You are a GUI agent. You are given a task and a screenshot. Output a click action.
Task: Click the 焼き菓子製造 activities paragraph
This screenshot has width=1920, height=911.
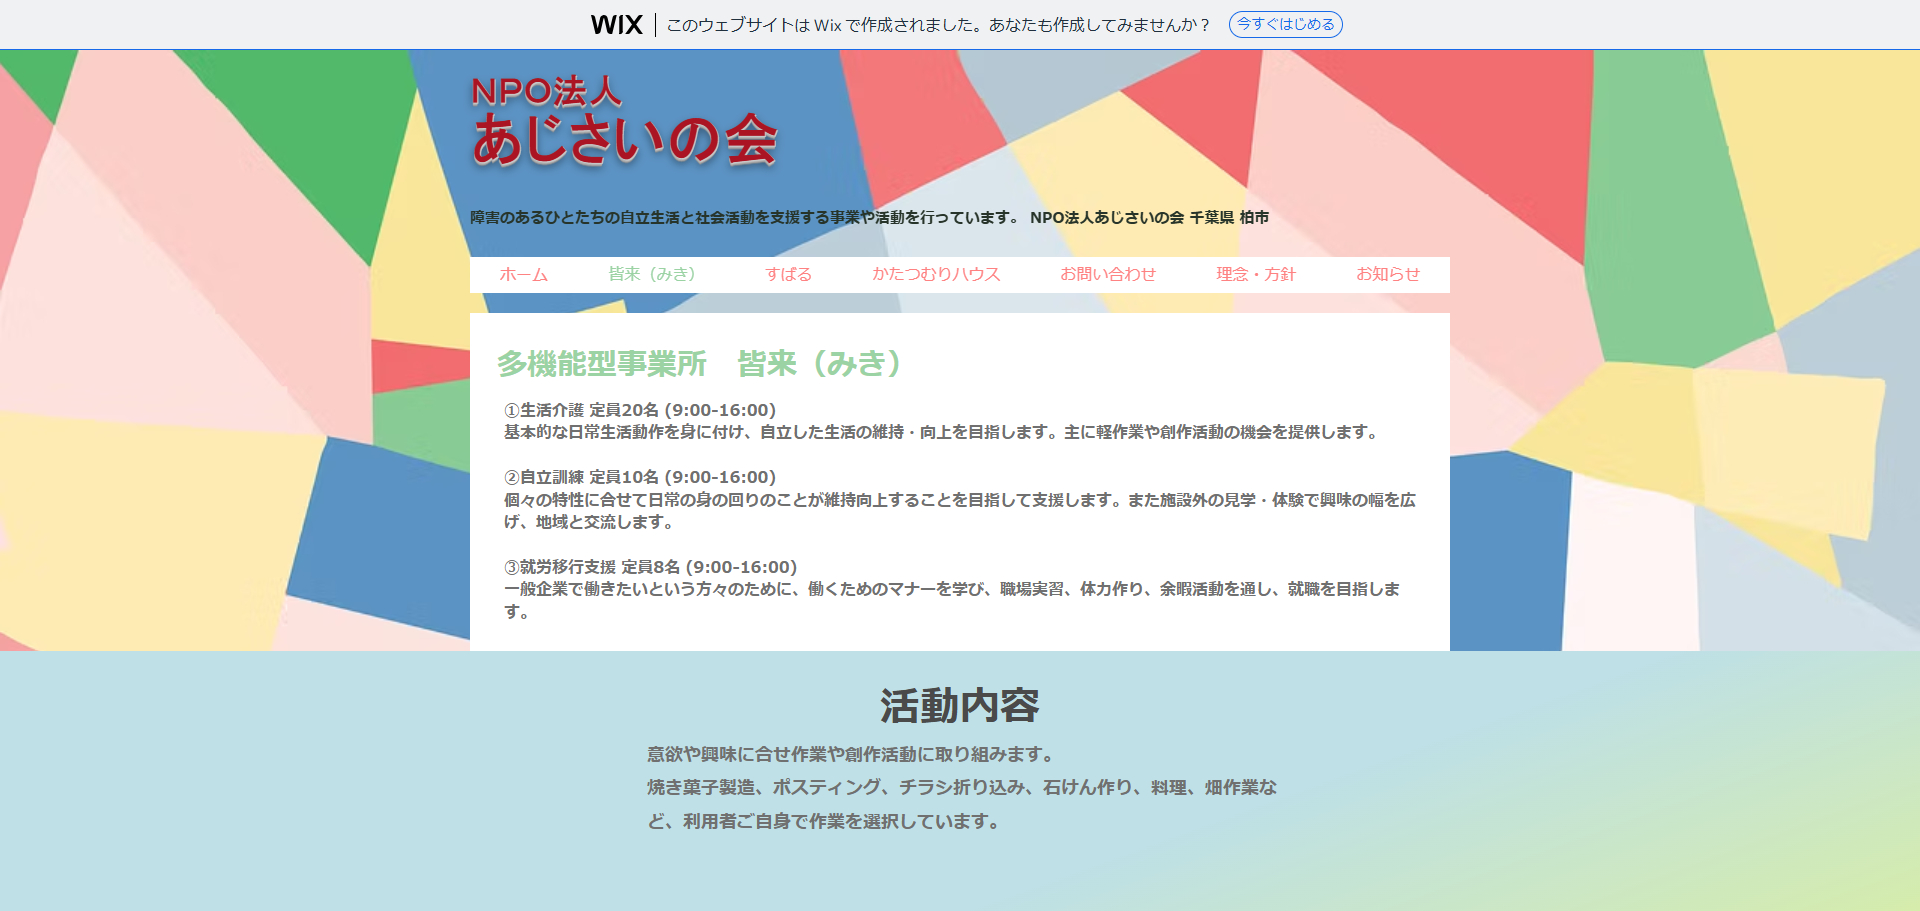pos(965,788)
